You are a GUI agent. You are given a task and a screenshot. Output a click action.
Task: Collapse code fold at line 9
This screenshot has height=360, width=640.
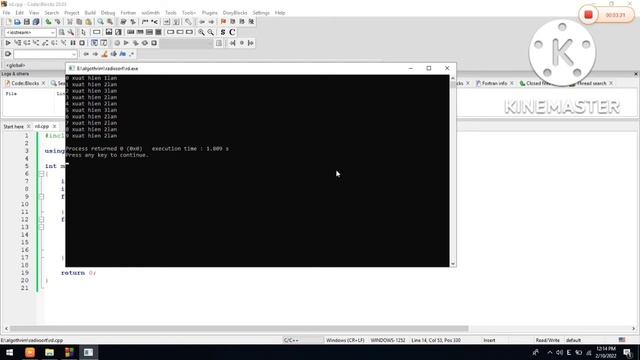(x=41, y=197)
